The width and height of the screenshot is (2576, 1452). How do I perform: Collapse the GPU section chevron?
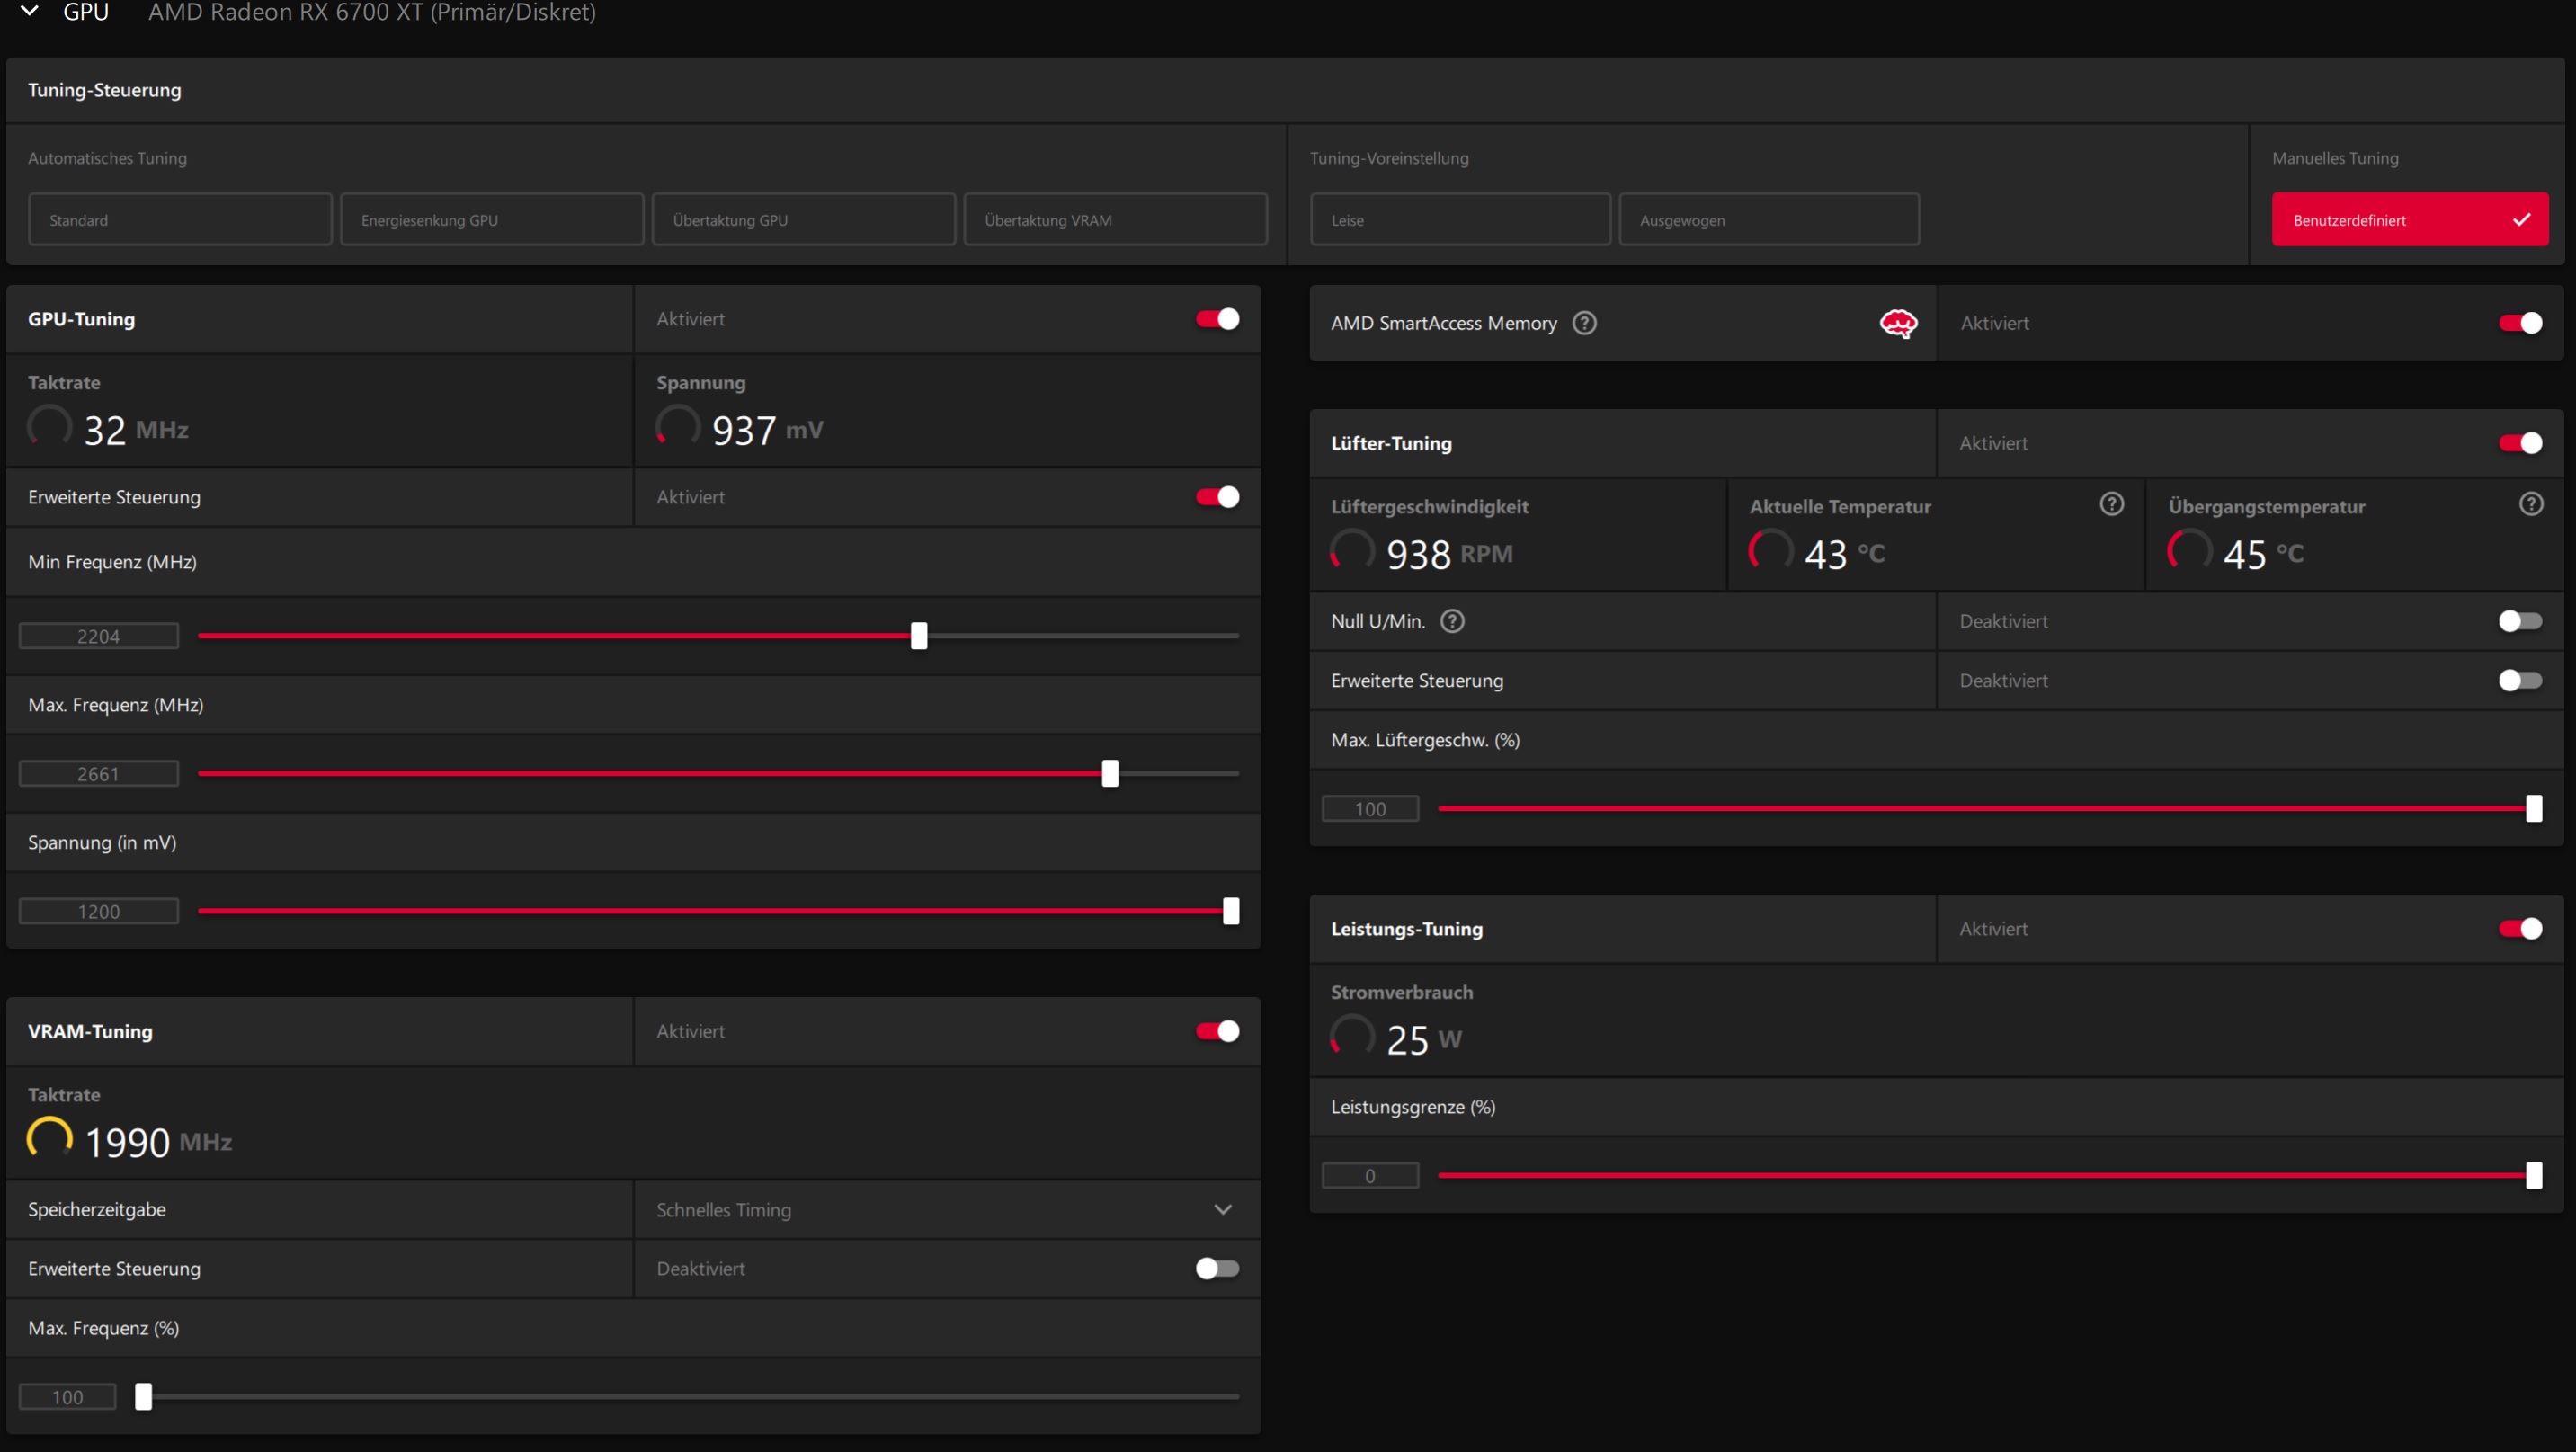30,11
